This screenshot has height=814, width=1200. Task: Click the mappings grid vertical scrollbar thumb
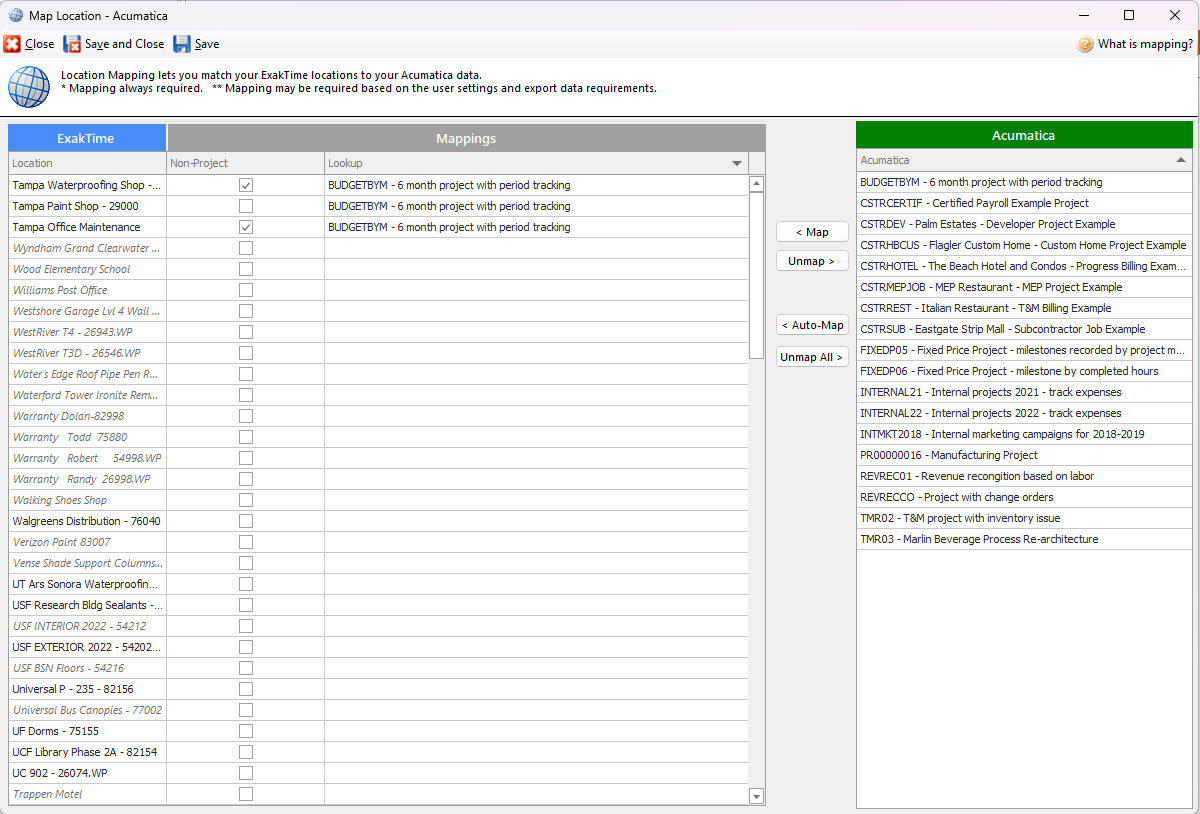point(757,275)
